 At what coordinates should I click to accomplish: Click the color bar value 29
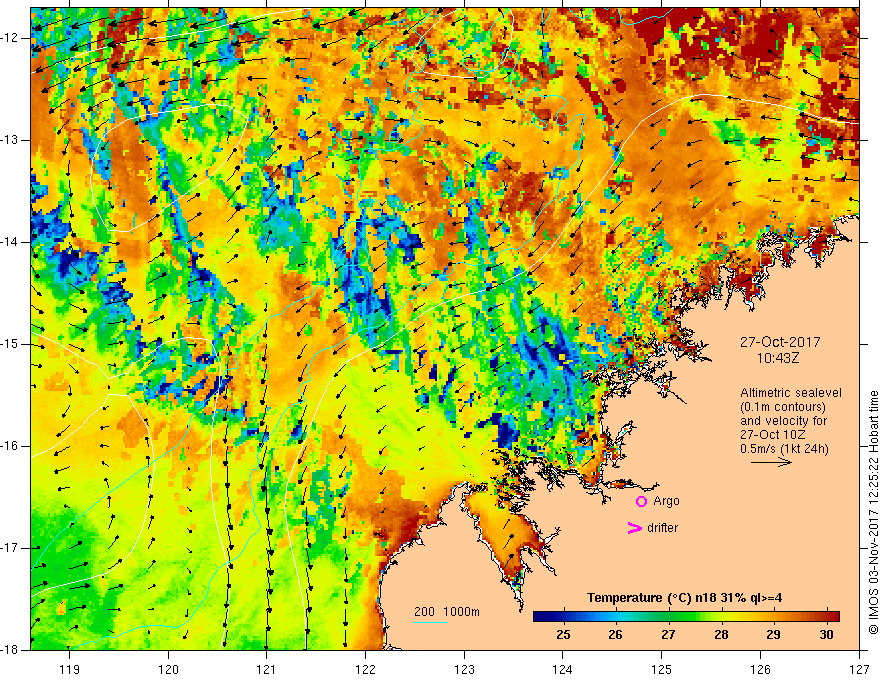[773, 634]
